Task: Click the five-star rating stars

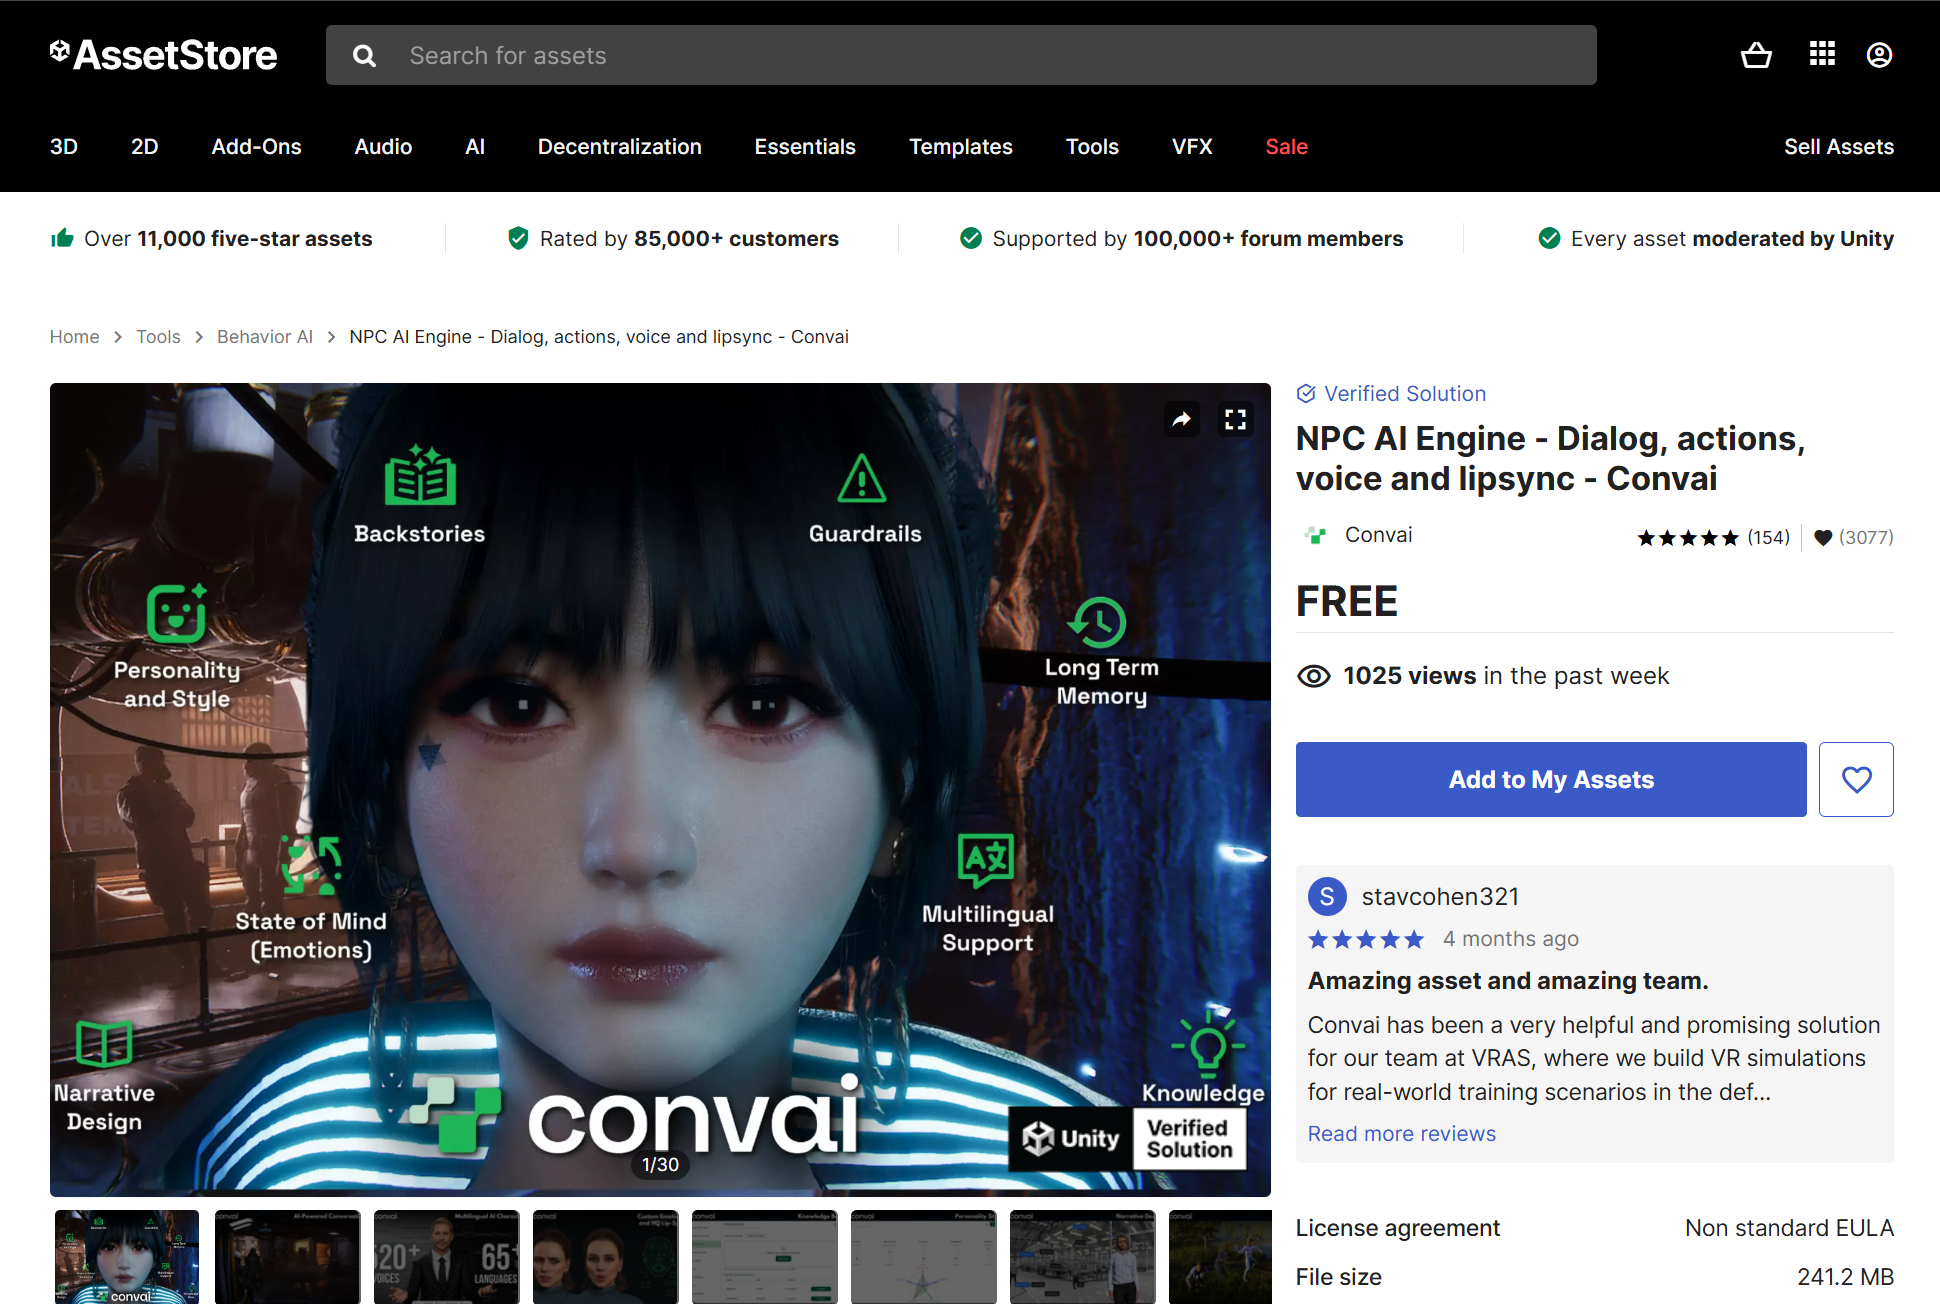Action: tap(1688, 538)
